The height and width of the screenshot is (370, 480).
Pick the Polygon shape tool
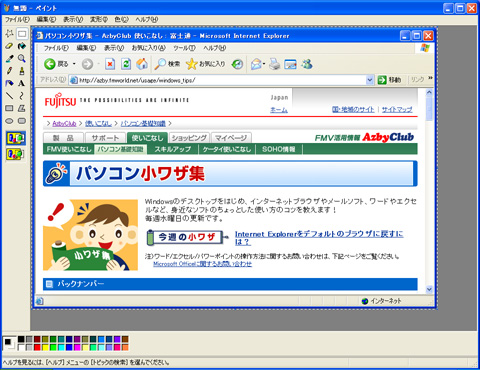point(22,108)
